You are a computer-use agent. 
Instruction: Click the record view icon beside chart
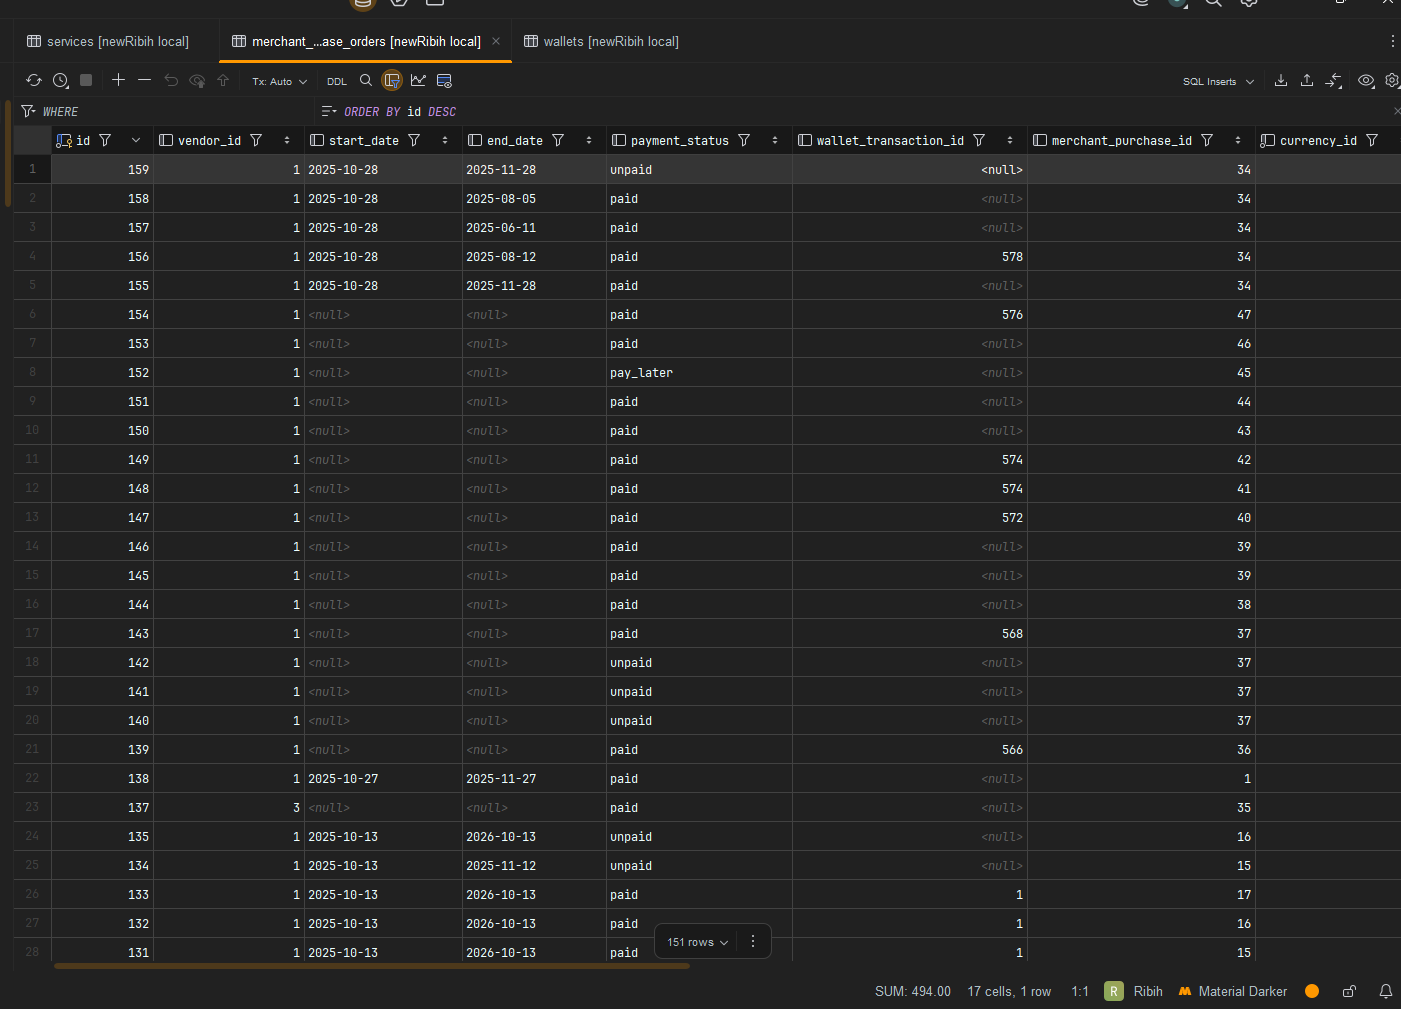[444, 80]
